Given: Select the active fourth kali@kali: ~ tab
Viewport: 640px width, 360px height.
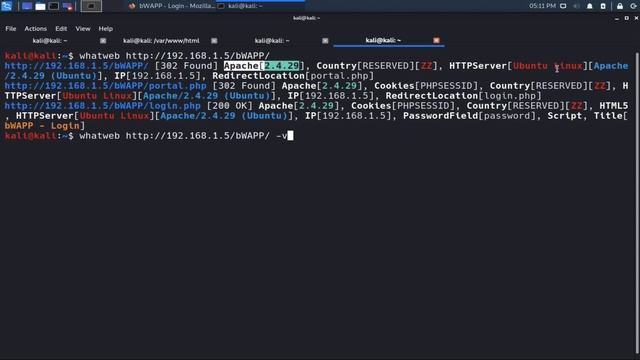Looking at the screenshot, I should [x=383, y=40].
